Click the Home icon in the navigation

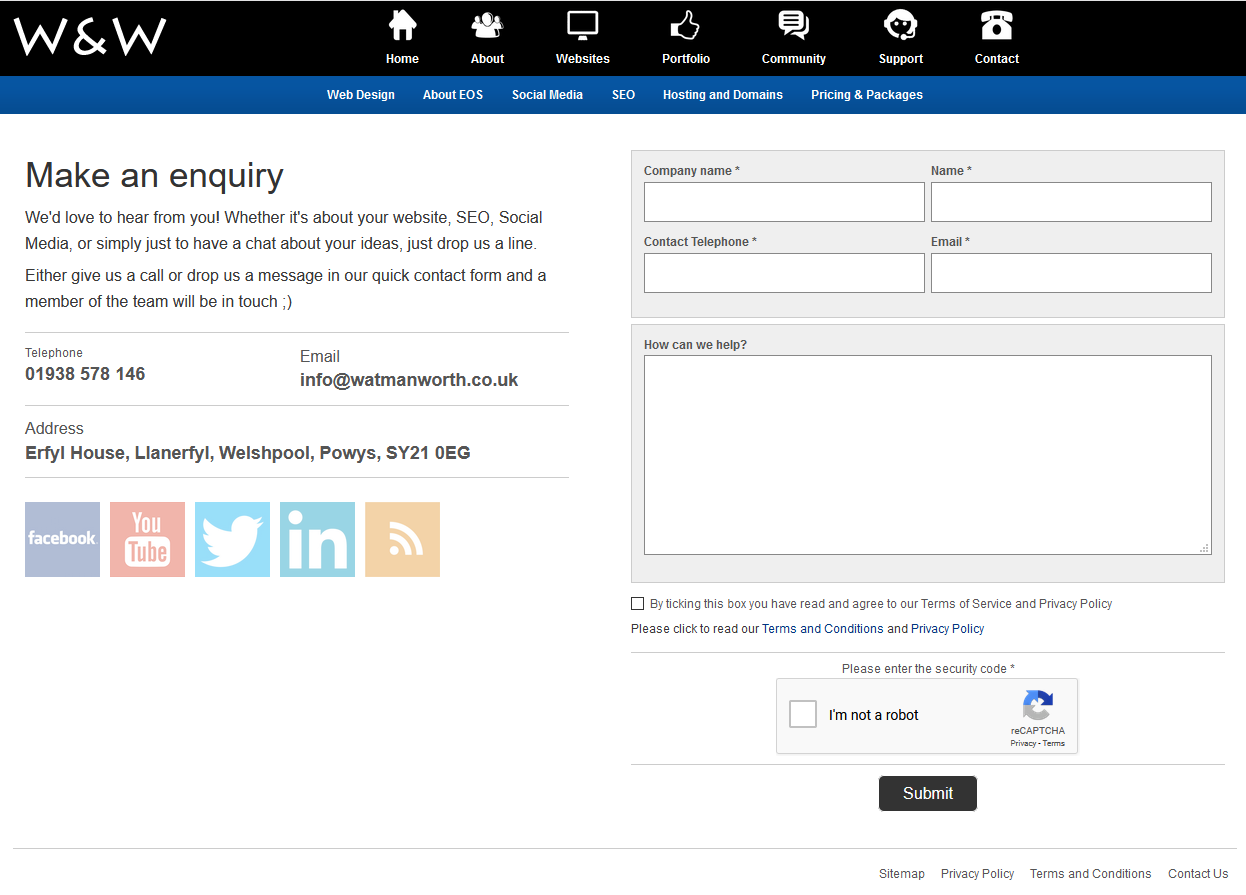tap(402, 25)
